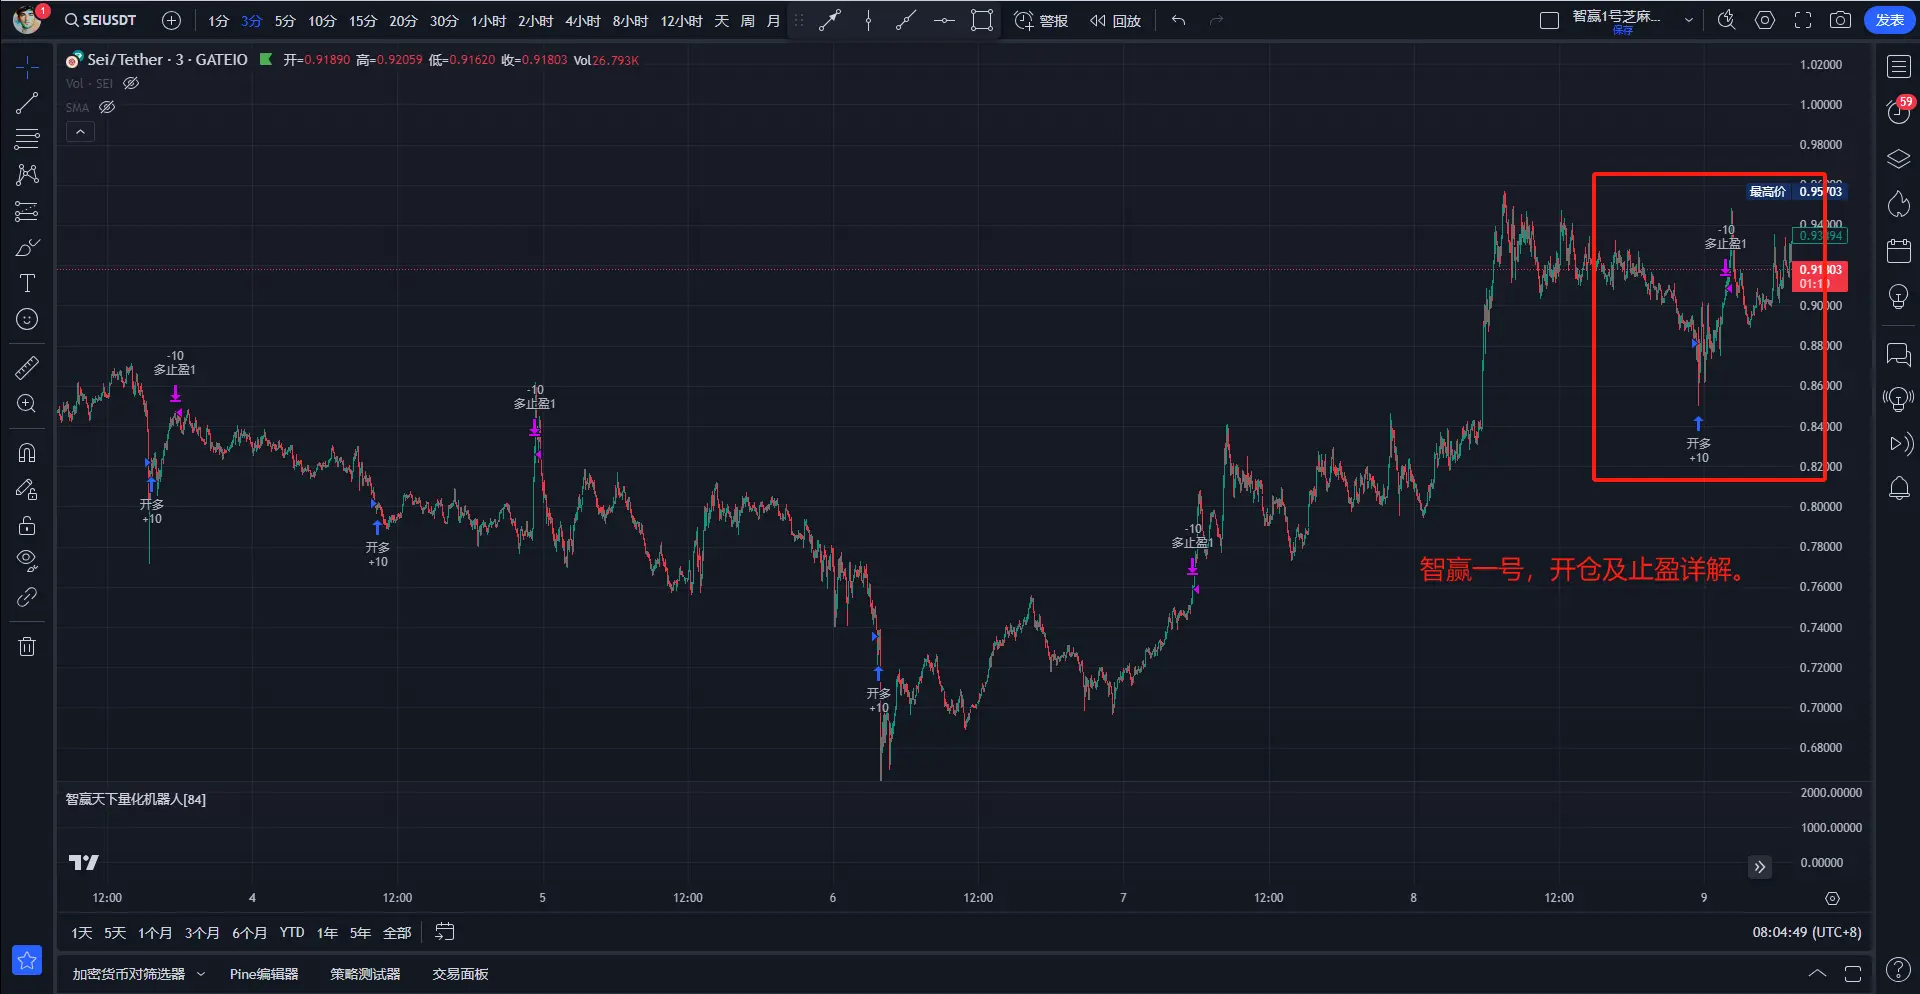
Task: Open quick search lightning icon
Action: pyautogui.click(x=1726, y=20)
